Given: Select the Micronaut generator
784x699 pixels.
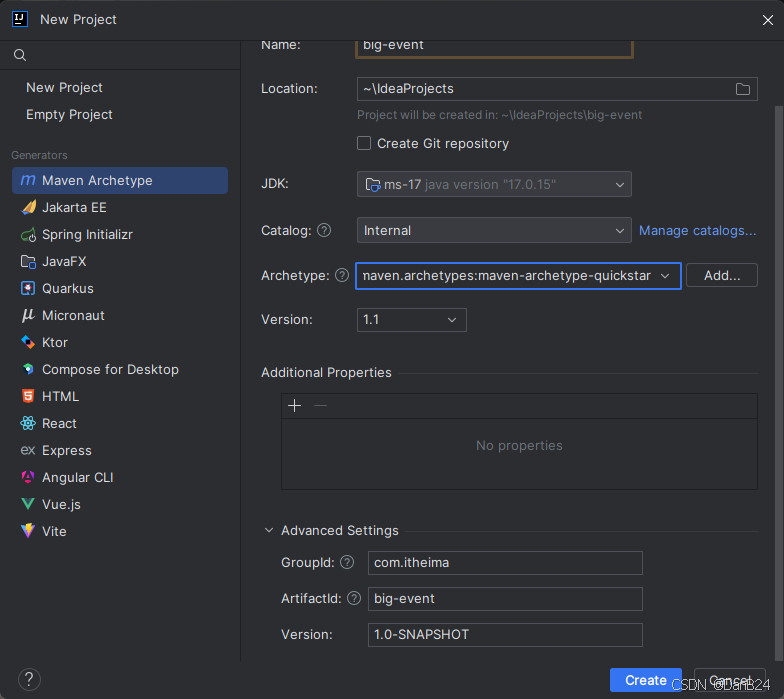Looking at the screenshot, I should pyautogui.click(x=120, y=315).
